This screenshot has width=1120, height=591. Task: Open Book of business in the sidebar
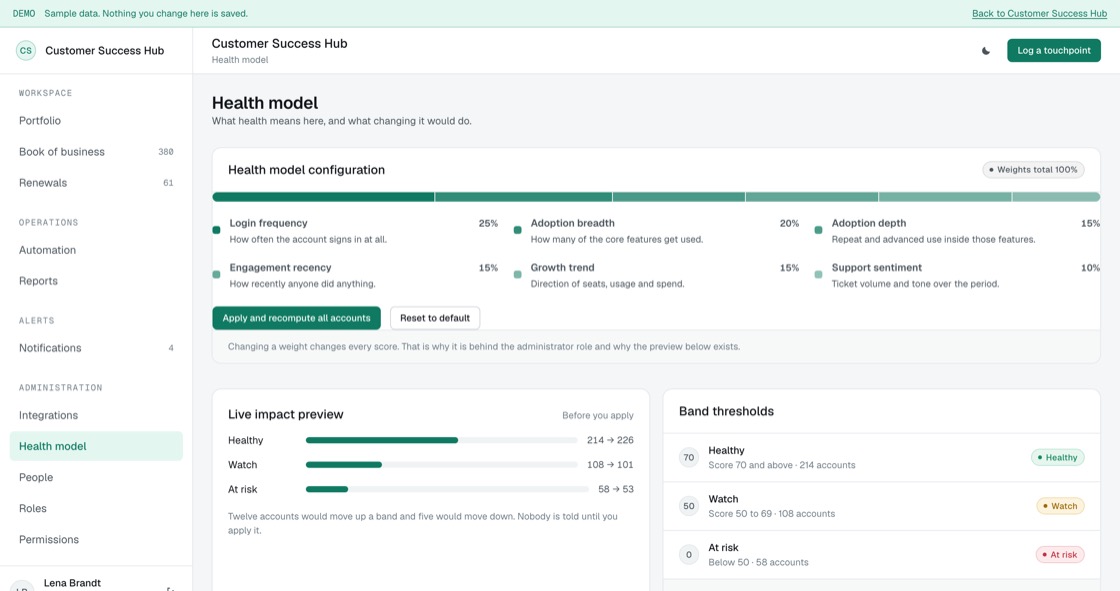click(x=96, y=152)
